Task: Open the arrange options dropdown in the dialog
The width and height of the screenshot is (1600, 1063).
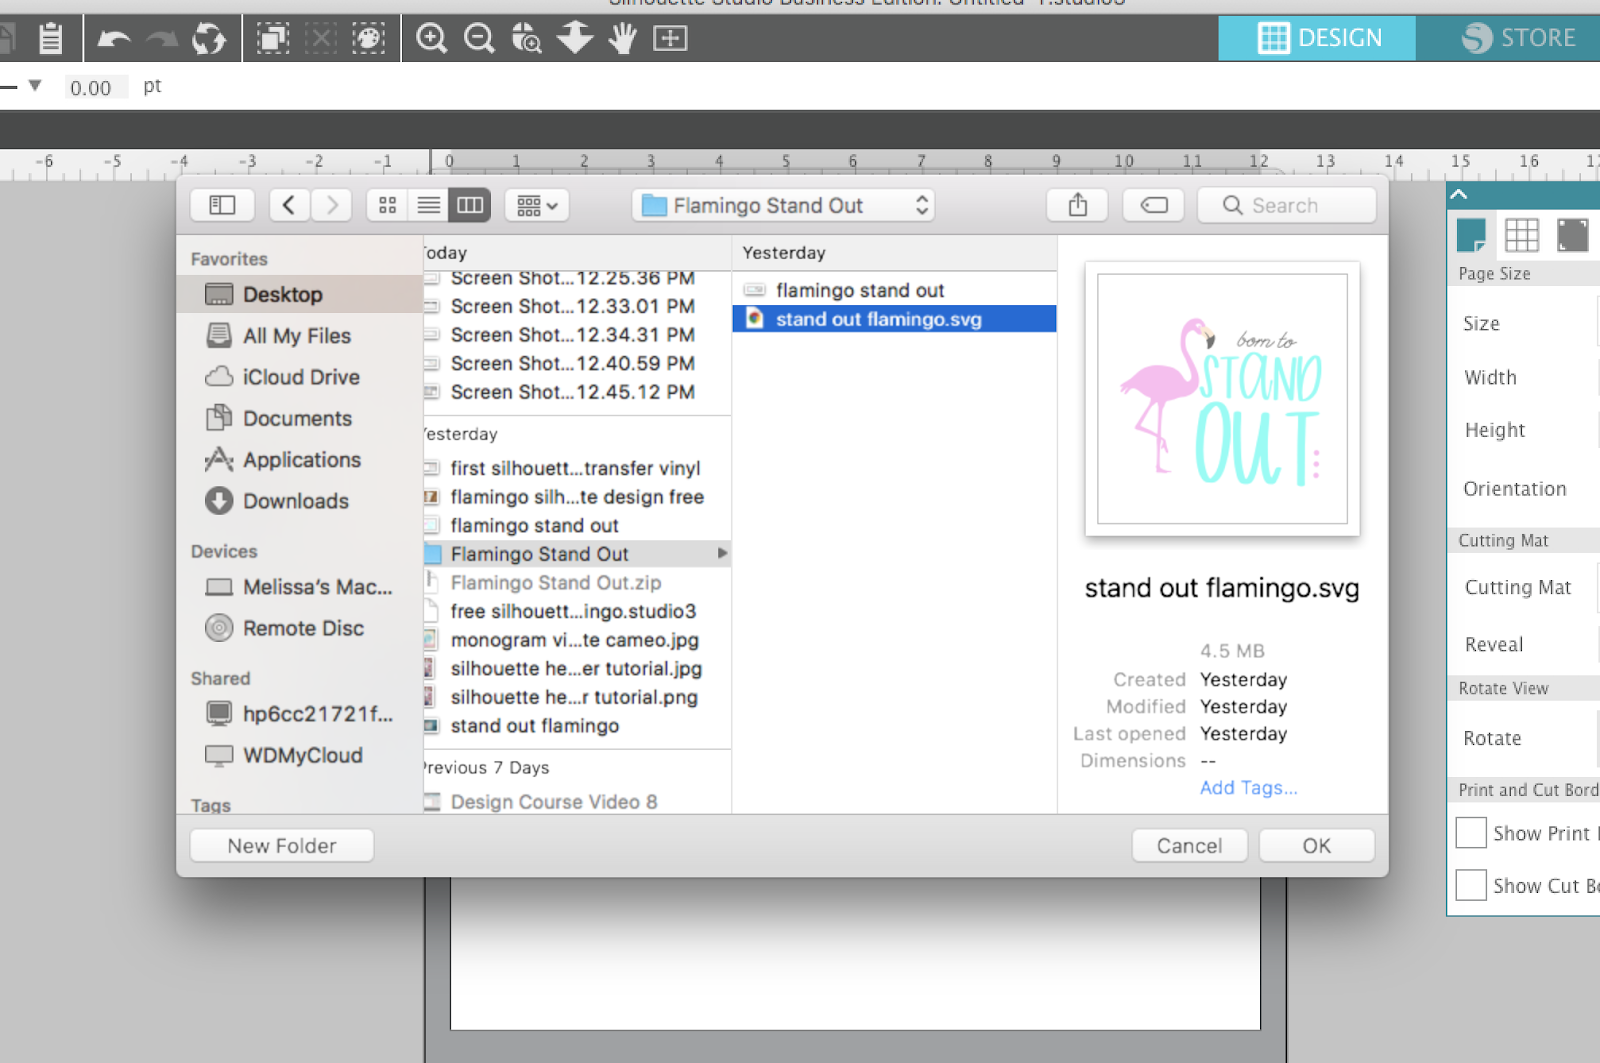Action: click(x=537, y=204)
